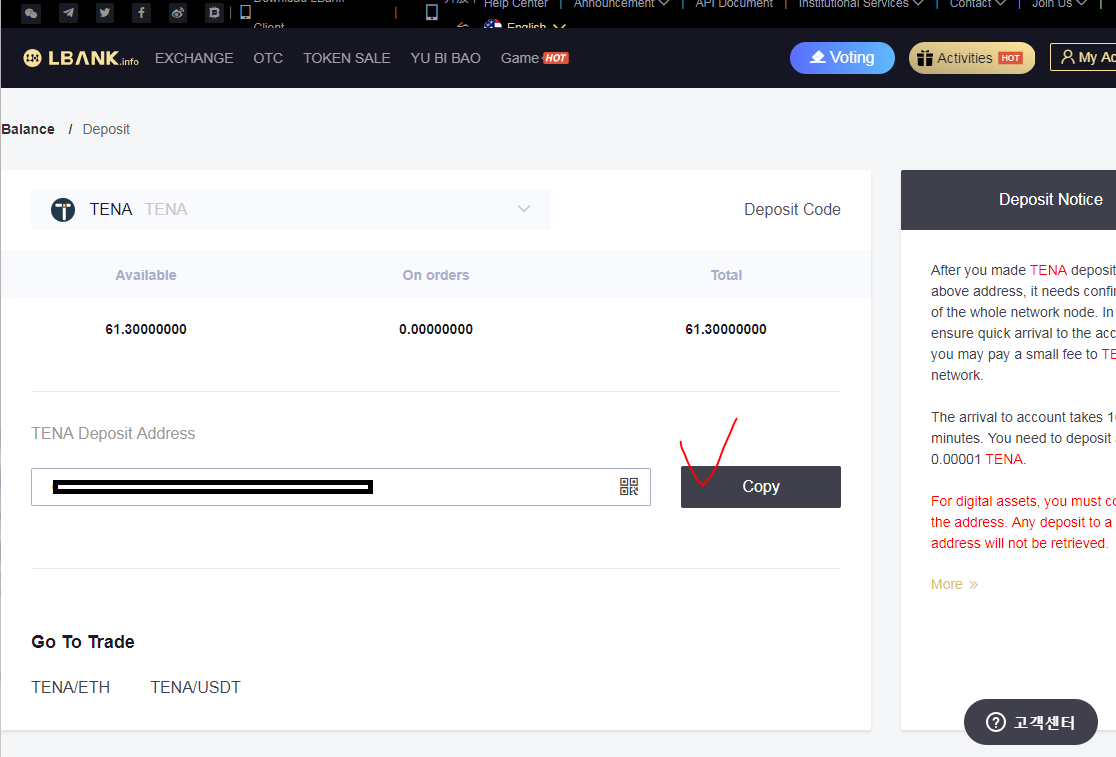Click the mobile phone icon left of Help Center
Image resolution: width=1116 pixels, height=757 pixels.
coord(431,12)
